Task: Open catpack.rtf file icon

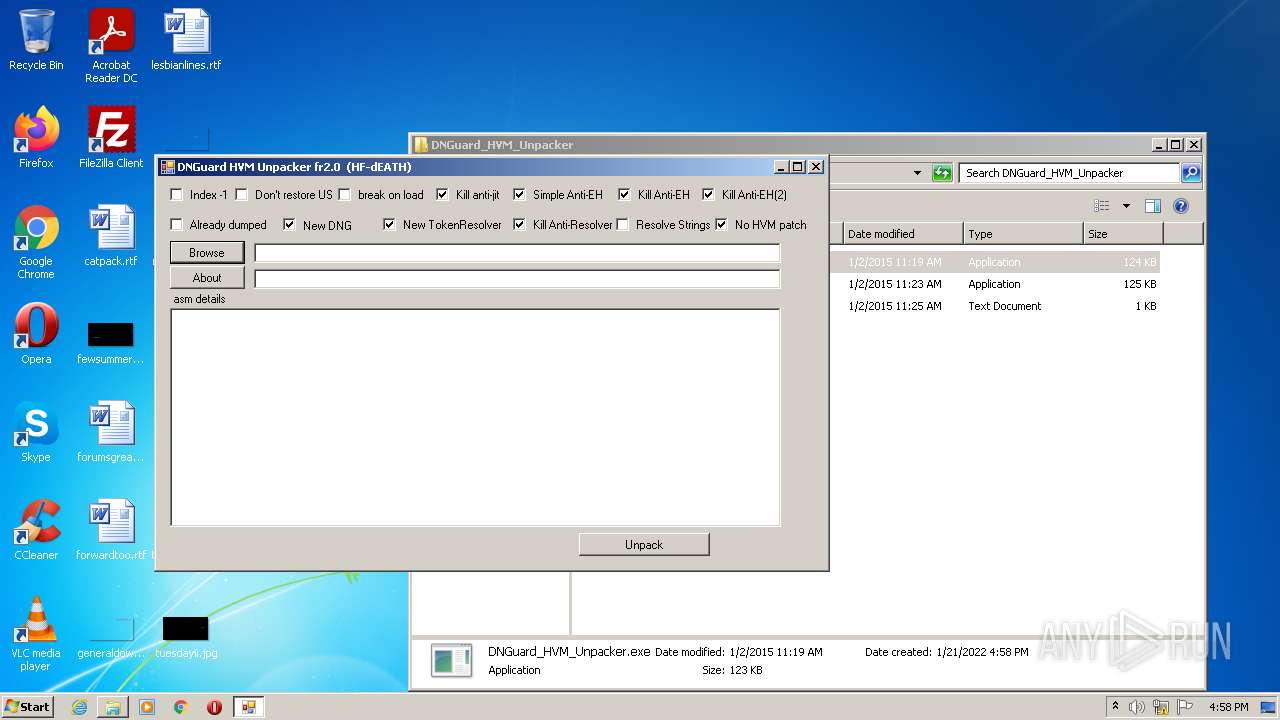Action: pos(111,236)
